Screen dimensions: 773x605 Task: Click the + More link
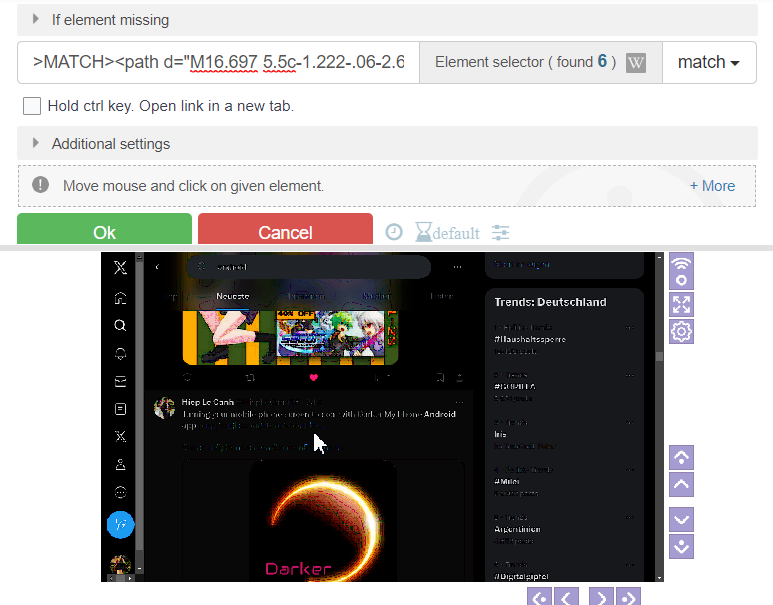(712, 186)
